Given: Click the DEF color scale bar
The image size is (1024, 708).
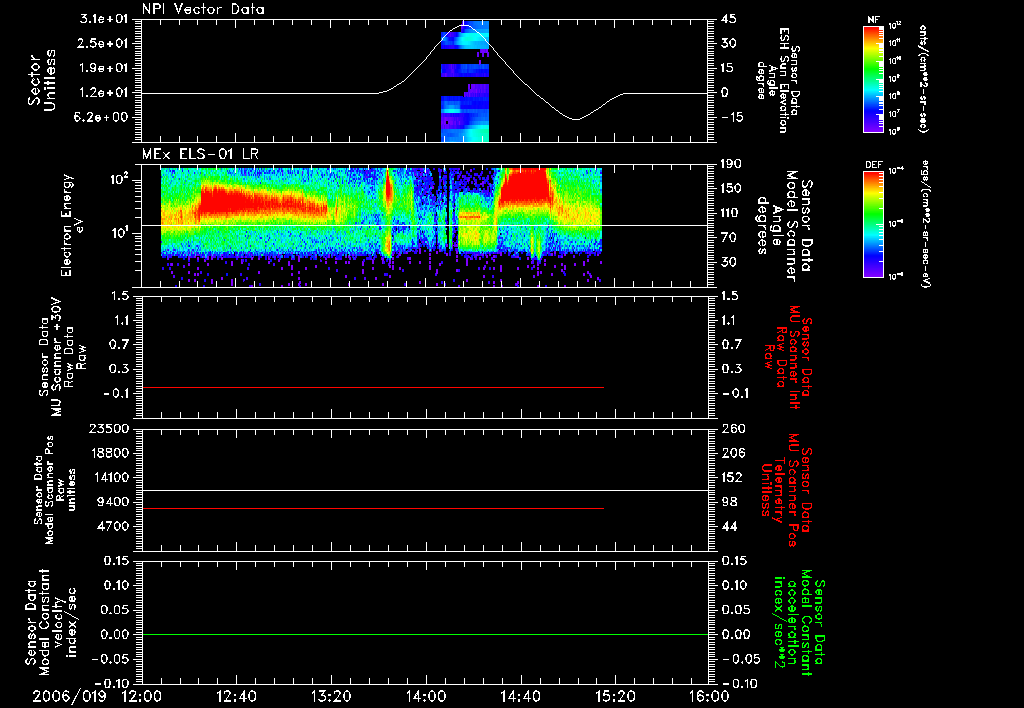Looking at the screenshot, I should [873, 224].
